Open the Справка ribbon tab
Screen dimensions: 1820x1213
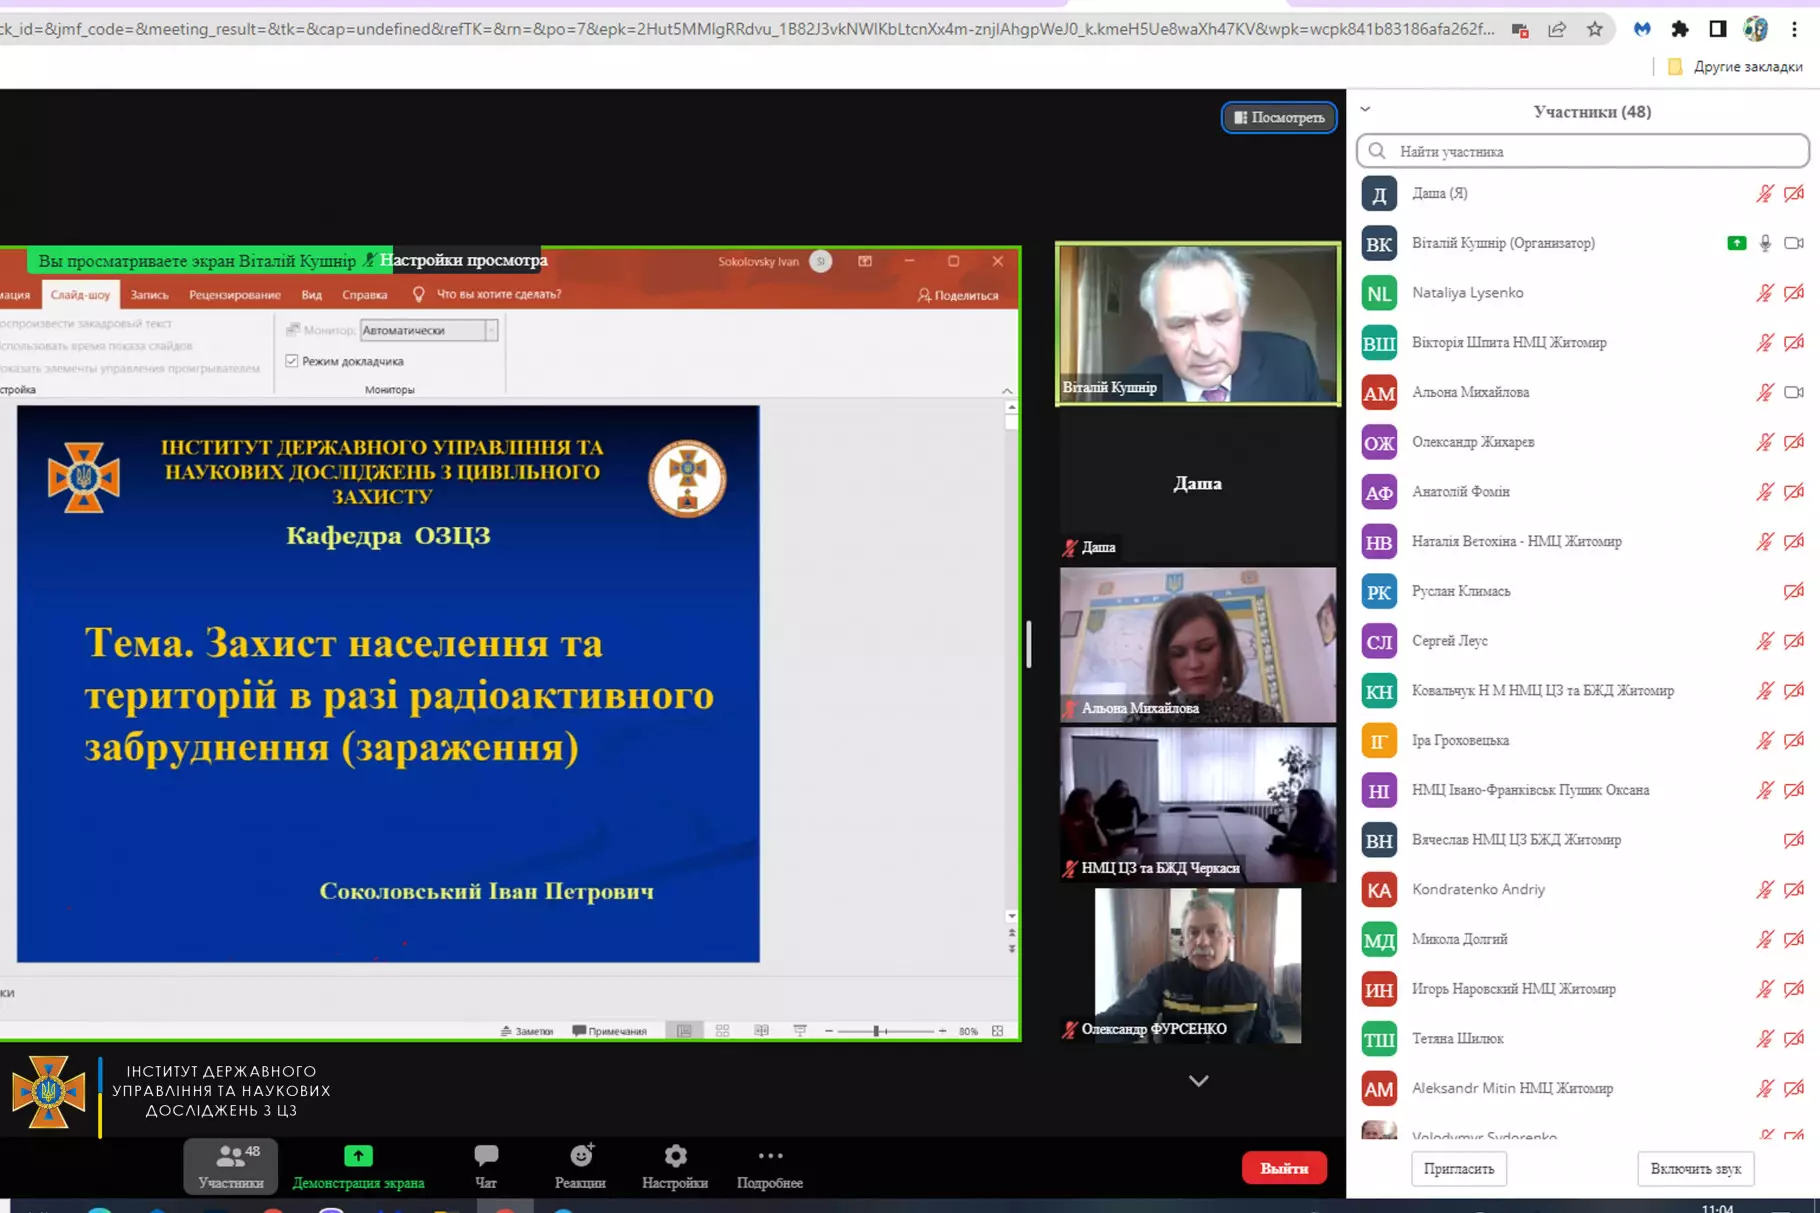click(365, 295)
